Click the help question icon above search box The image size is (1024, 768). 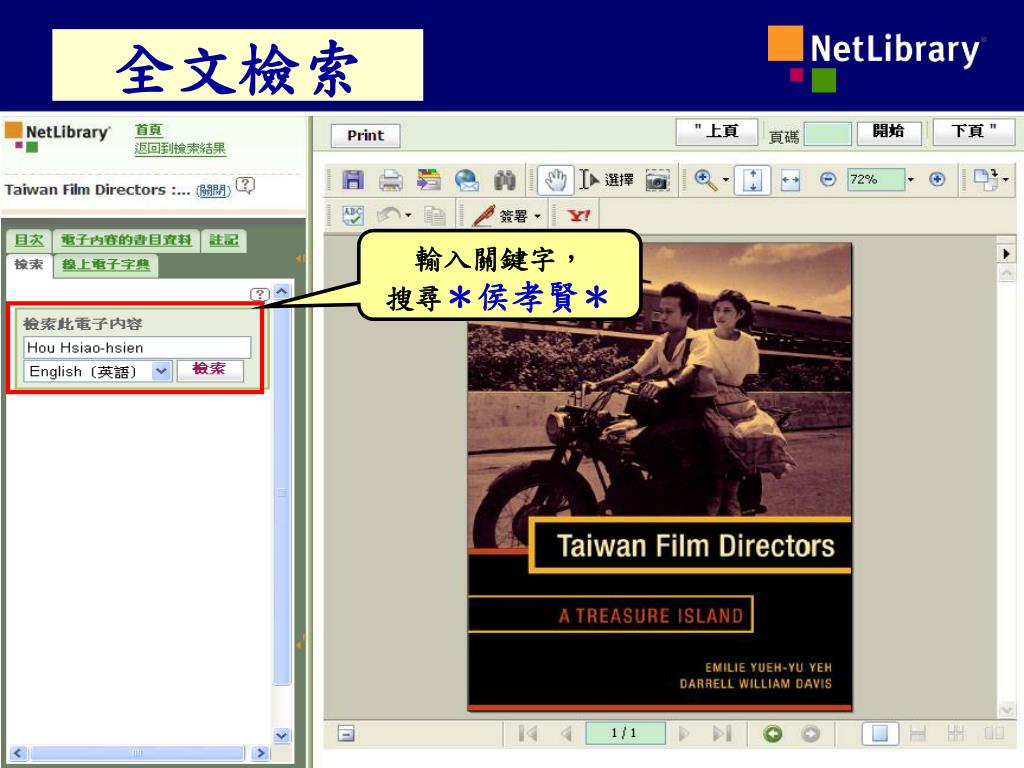pyautogui.click(x=259, y=294)
